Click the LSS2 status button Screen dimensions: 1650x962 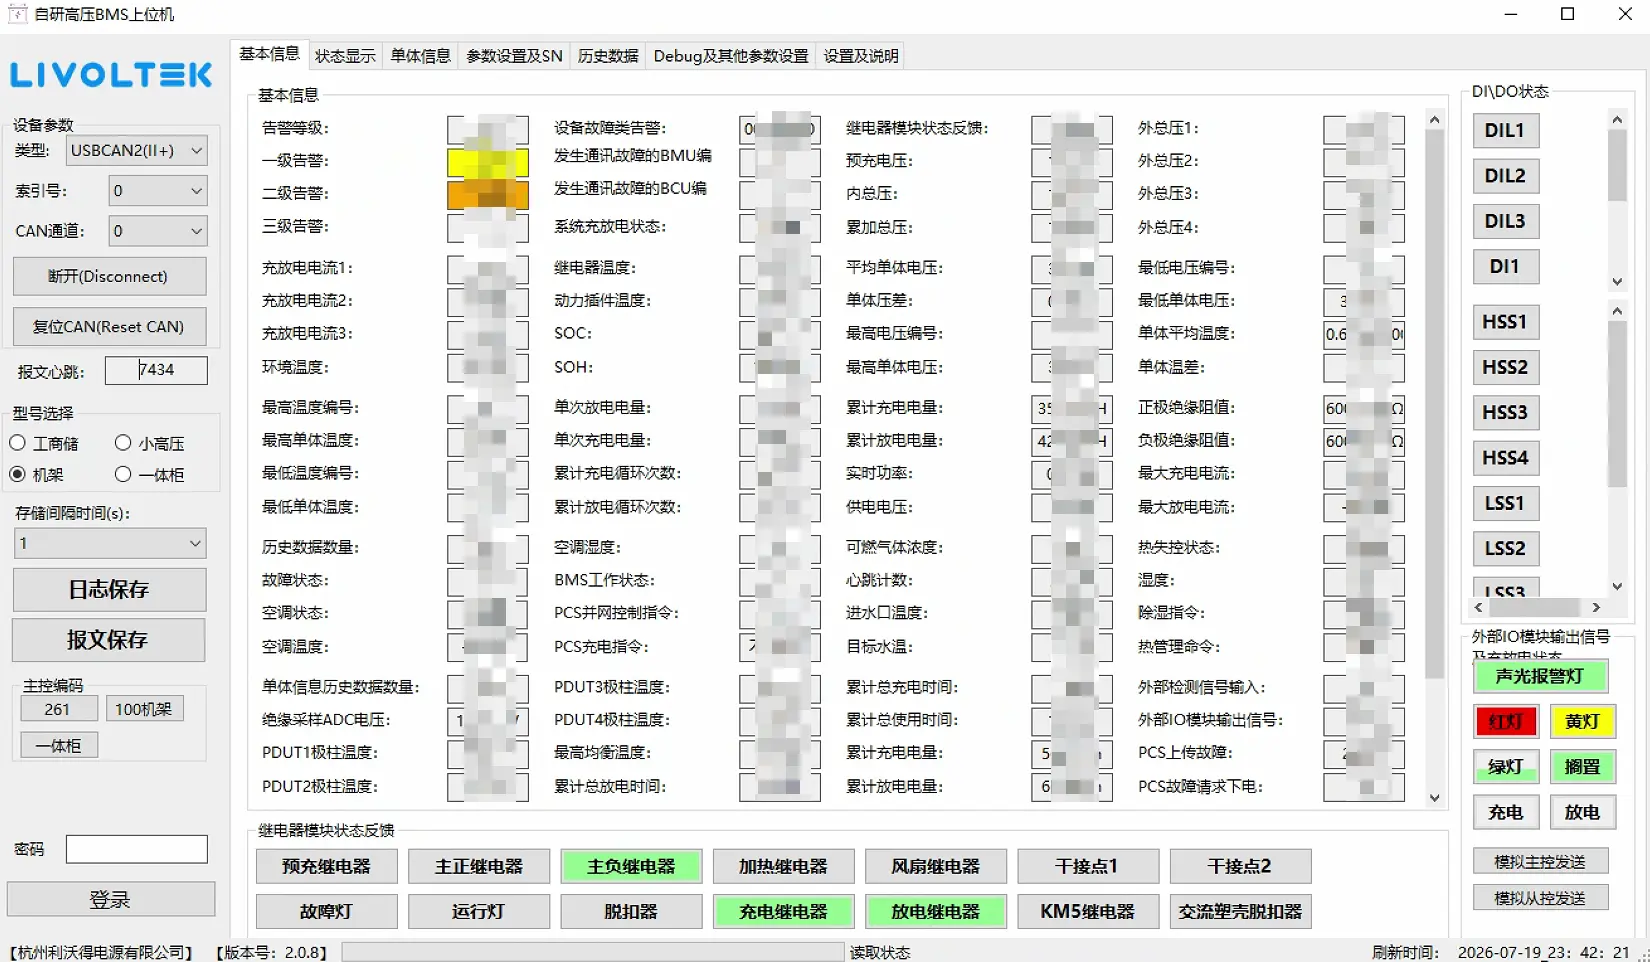[x=1505, y=549]
